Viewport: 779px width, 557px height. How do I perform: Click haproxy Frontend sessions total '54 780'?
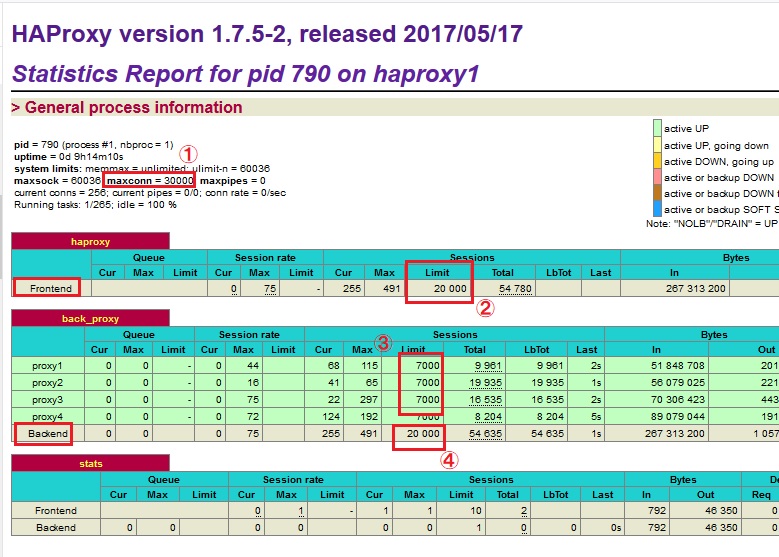515,288
